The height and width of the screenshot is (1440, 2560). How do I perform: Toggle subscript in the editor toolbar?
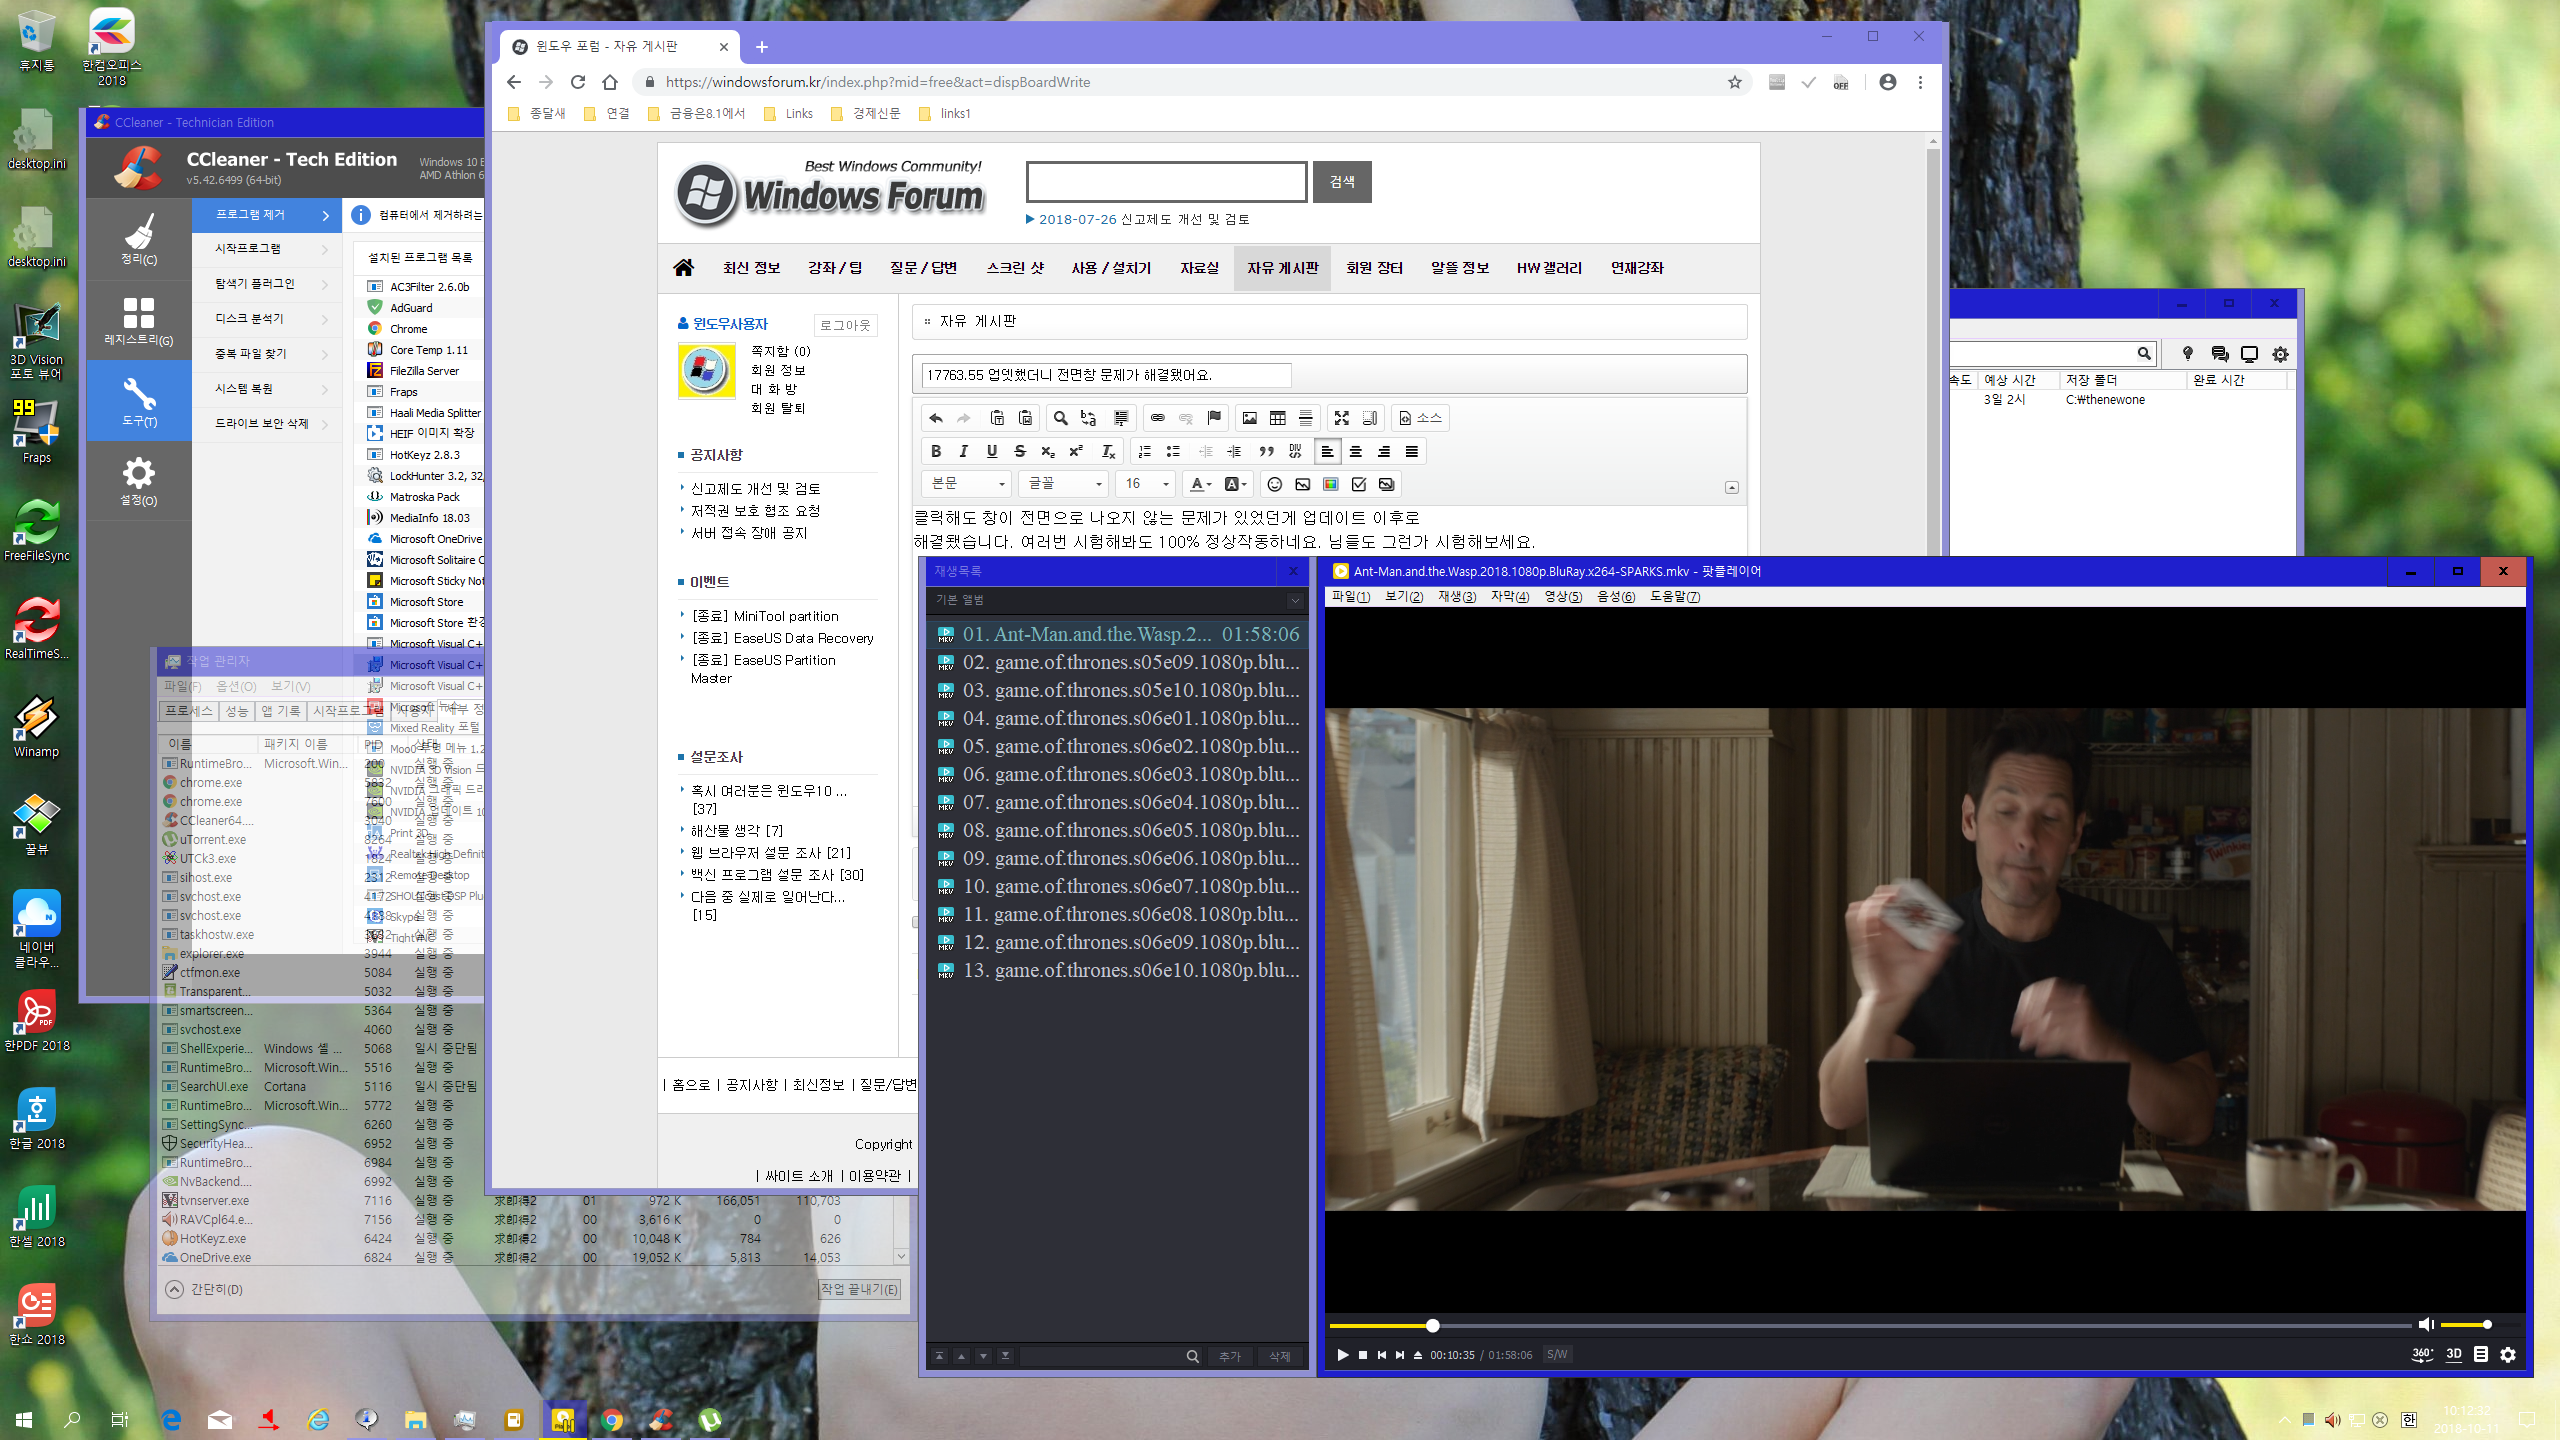coord(1048,451)
